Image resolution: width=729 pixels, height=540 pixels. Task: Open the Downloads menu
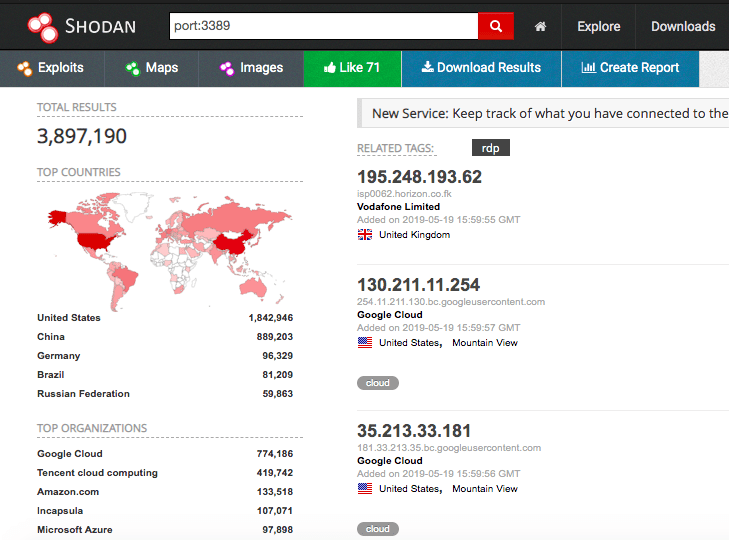point(683,27)
